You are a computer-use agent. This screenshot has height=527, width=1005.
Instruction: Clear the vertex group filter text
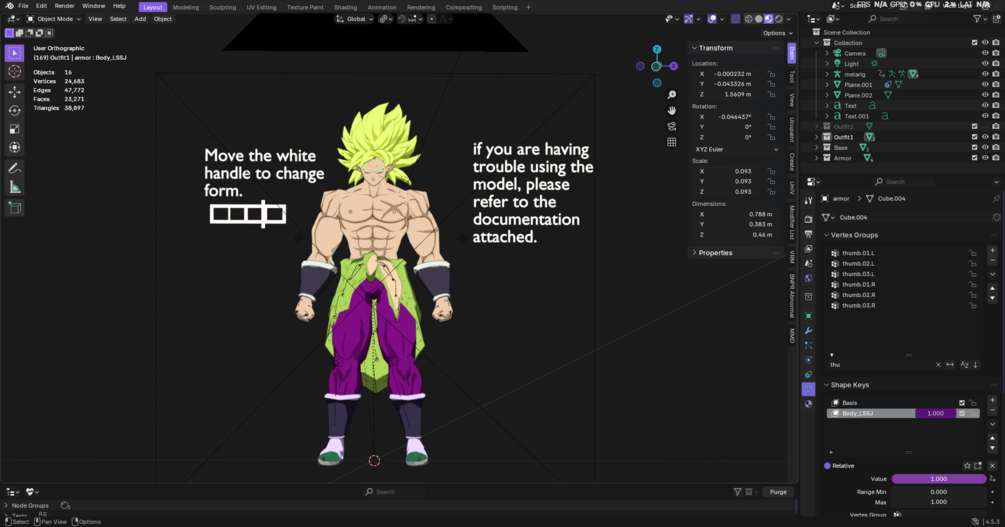[x=938, y=365]
